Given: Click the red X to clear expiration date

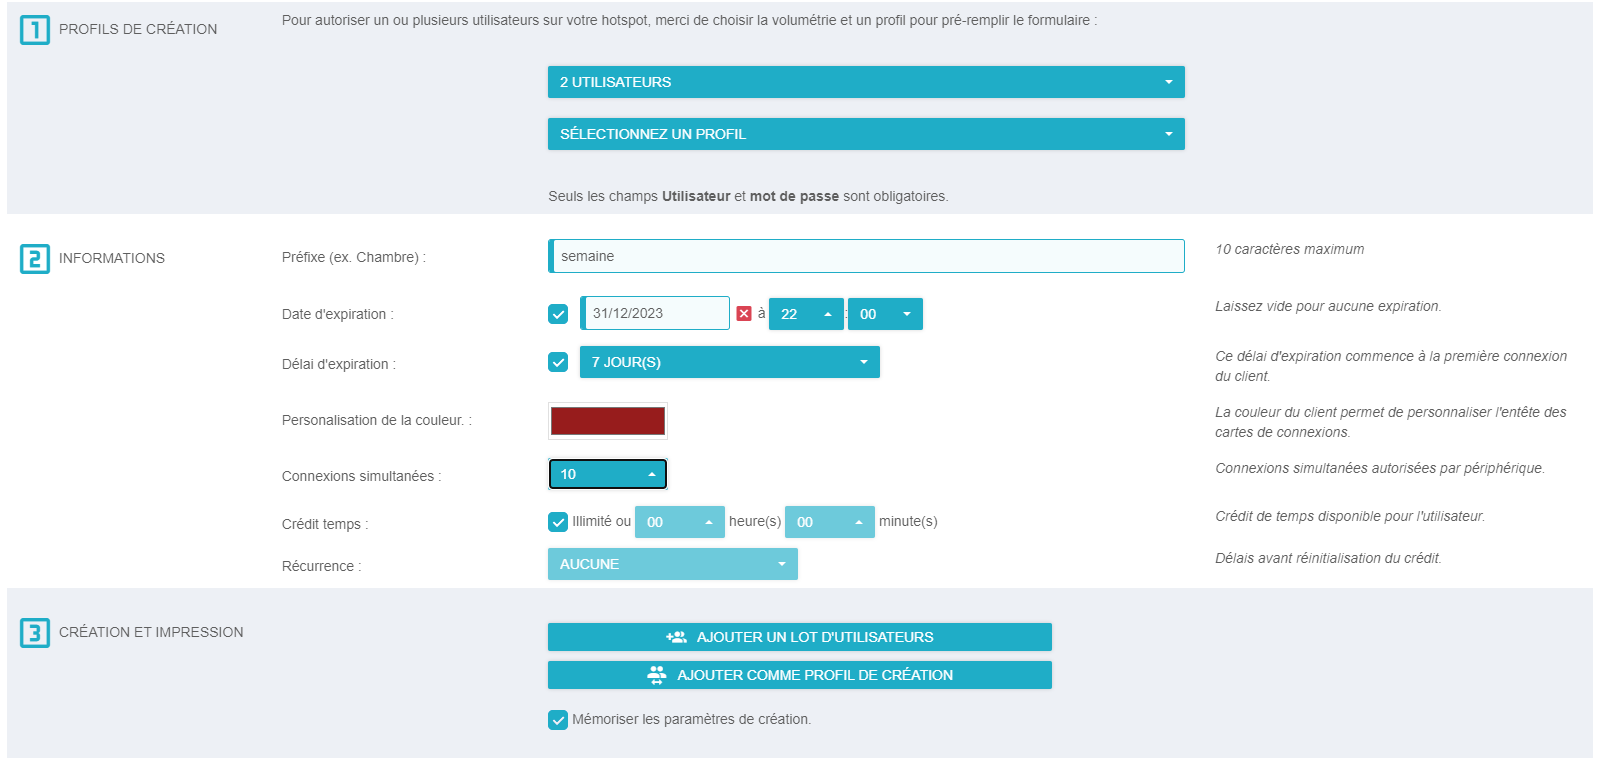Looking at the screenshot, I should click(x=744, y=314).
